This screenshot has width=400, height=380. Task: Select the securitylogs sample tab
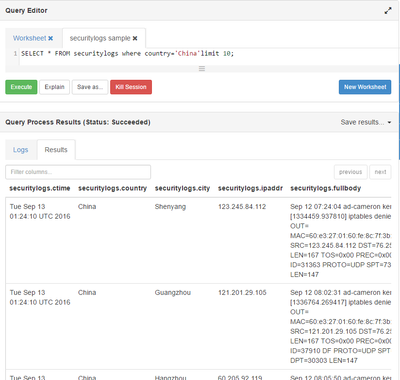pyautogui.click(x=100, y=38)
